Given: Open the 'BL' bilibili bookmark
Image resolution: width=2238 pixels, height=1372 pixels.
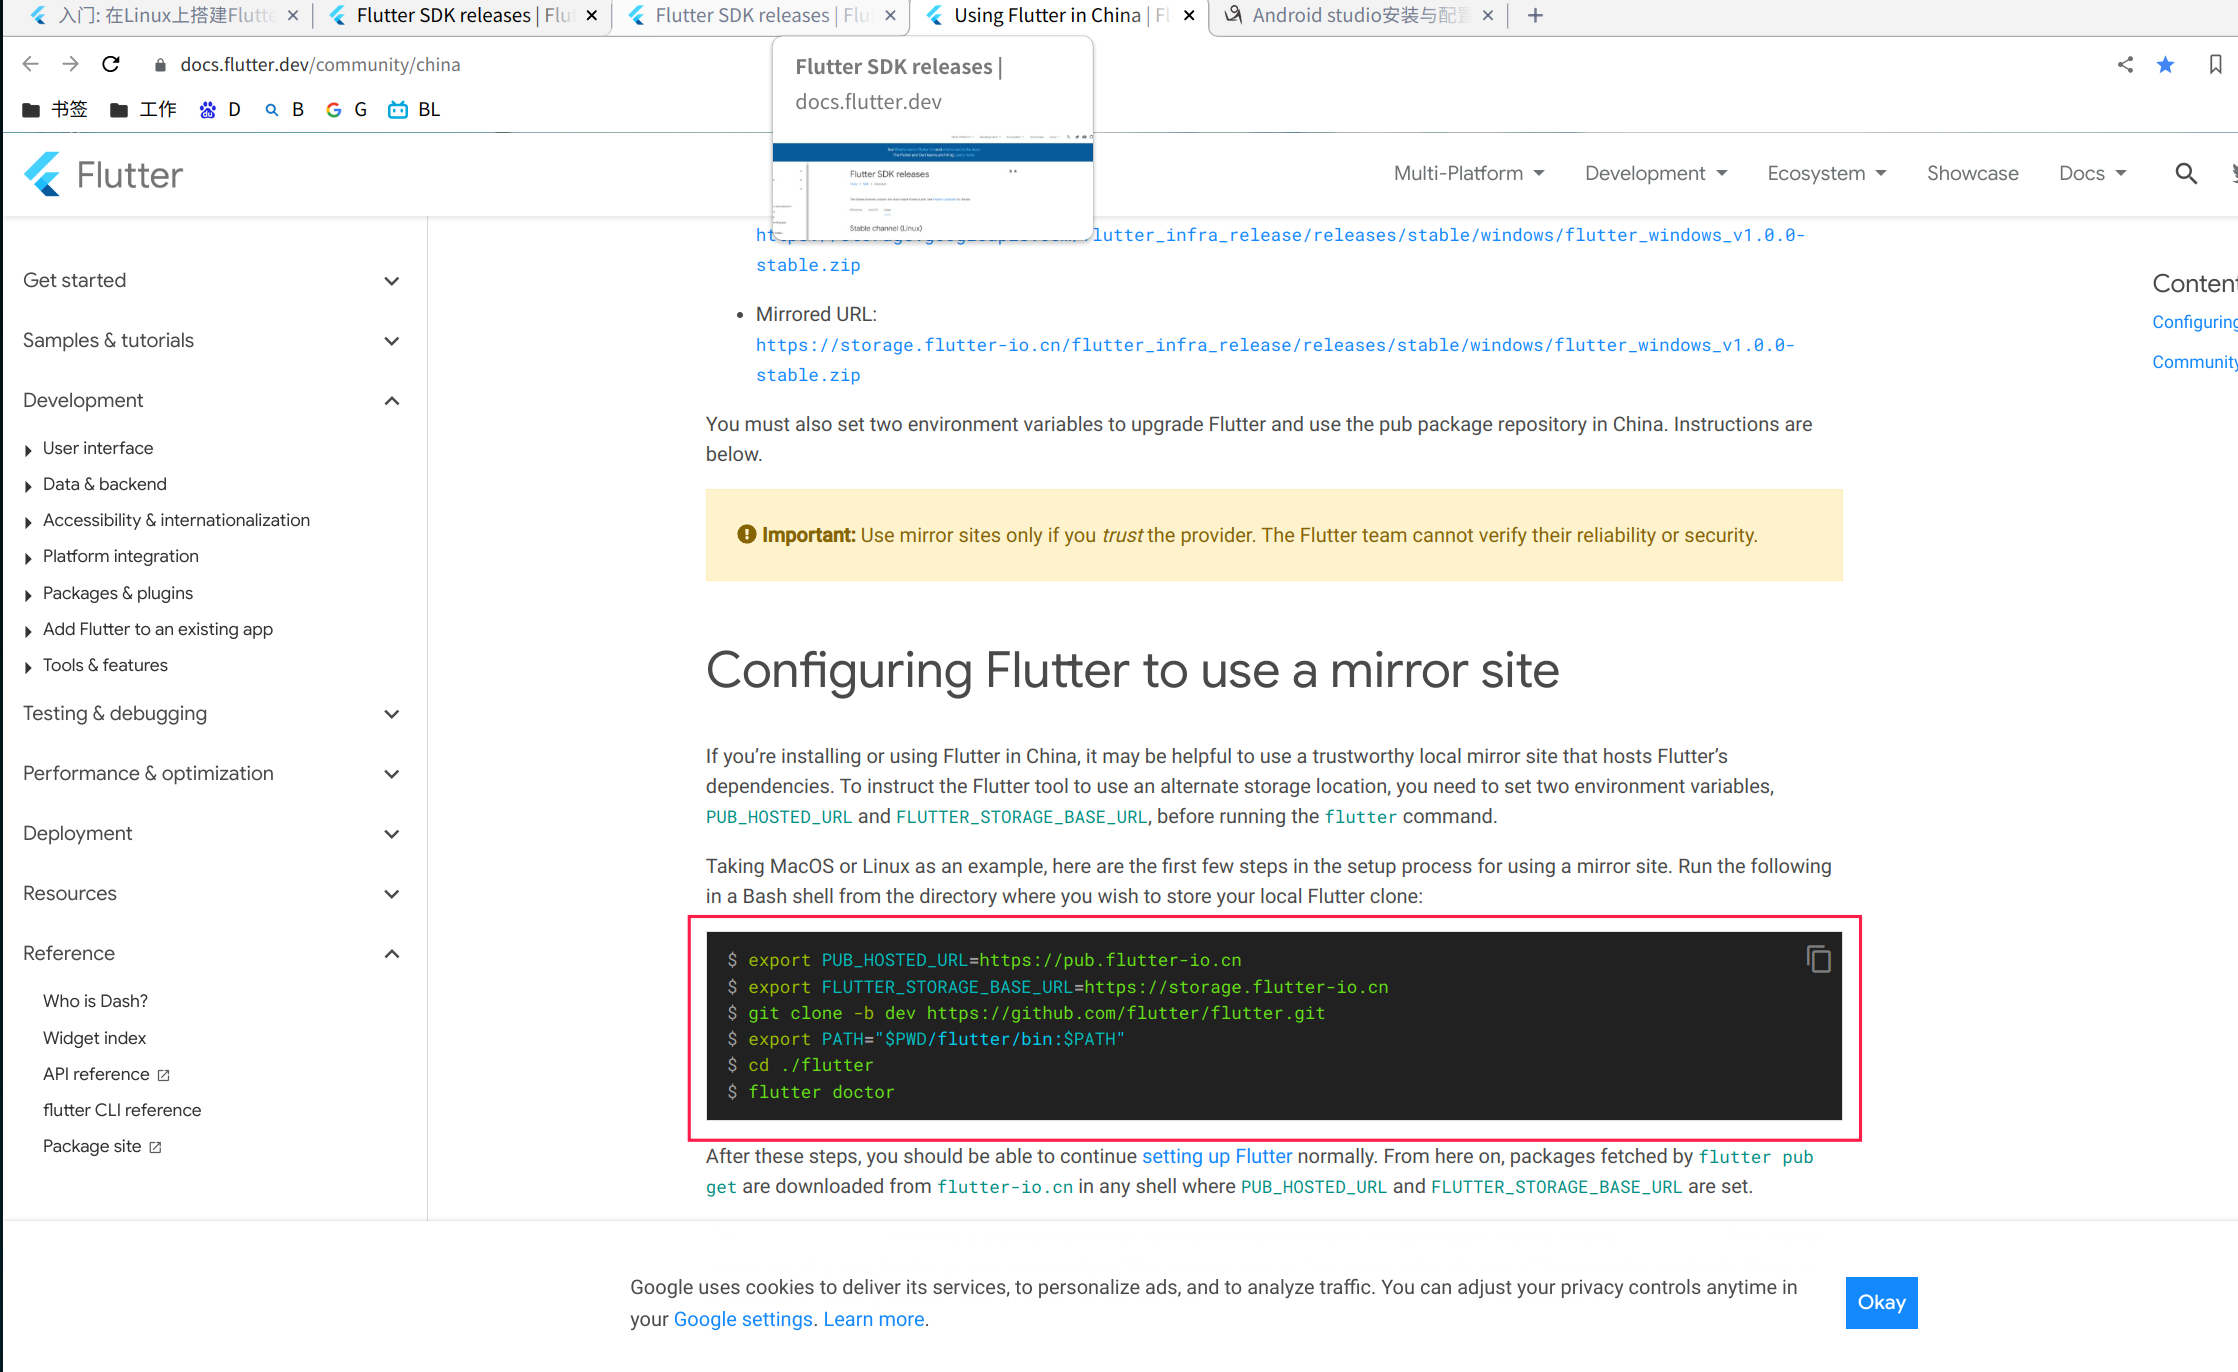Looking at the screenshot, I should click(414, 109).
